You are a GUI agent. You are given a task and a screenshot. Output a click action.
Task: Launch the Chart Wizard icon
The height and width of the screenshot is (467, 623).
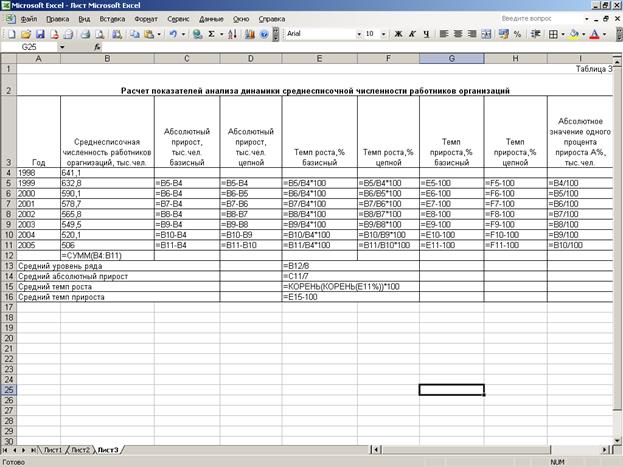(250, 34)
